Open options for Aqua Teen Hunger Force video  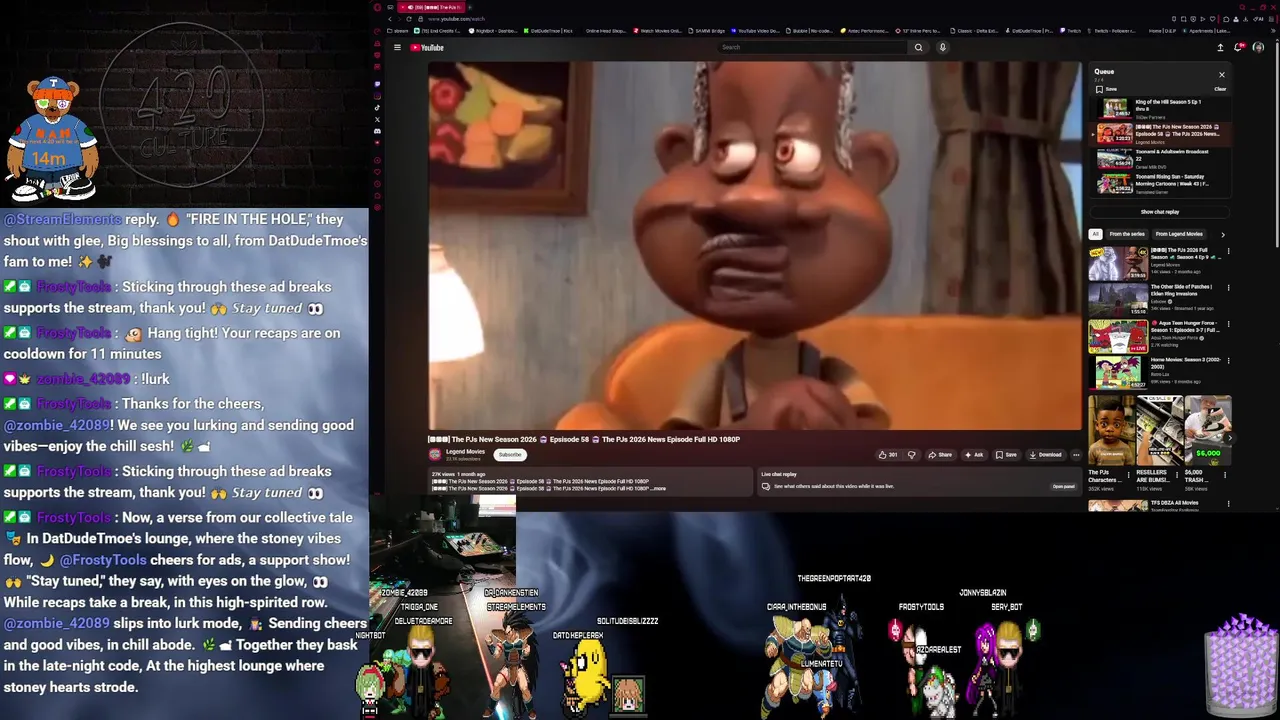1228,324
